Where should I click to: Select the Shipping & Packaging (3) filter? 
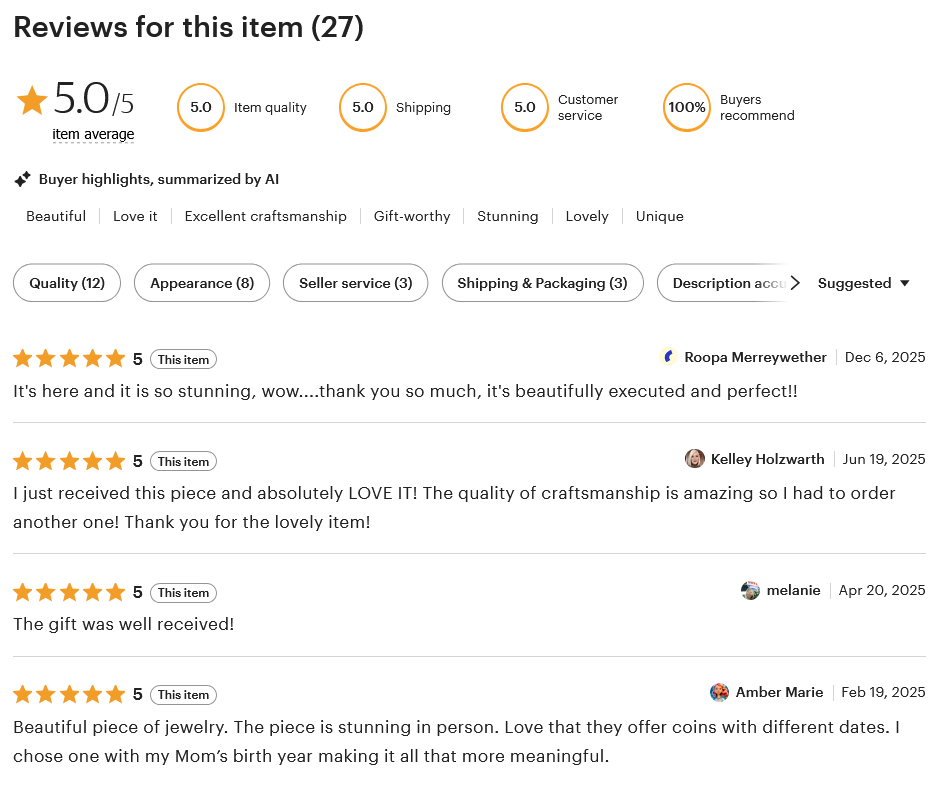pyautogui.click(x=542, y=283)
